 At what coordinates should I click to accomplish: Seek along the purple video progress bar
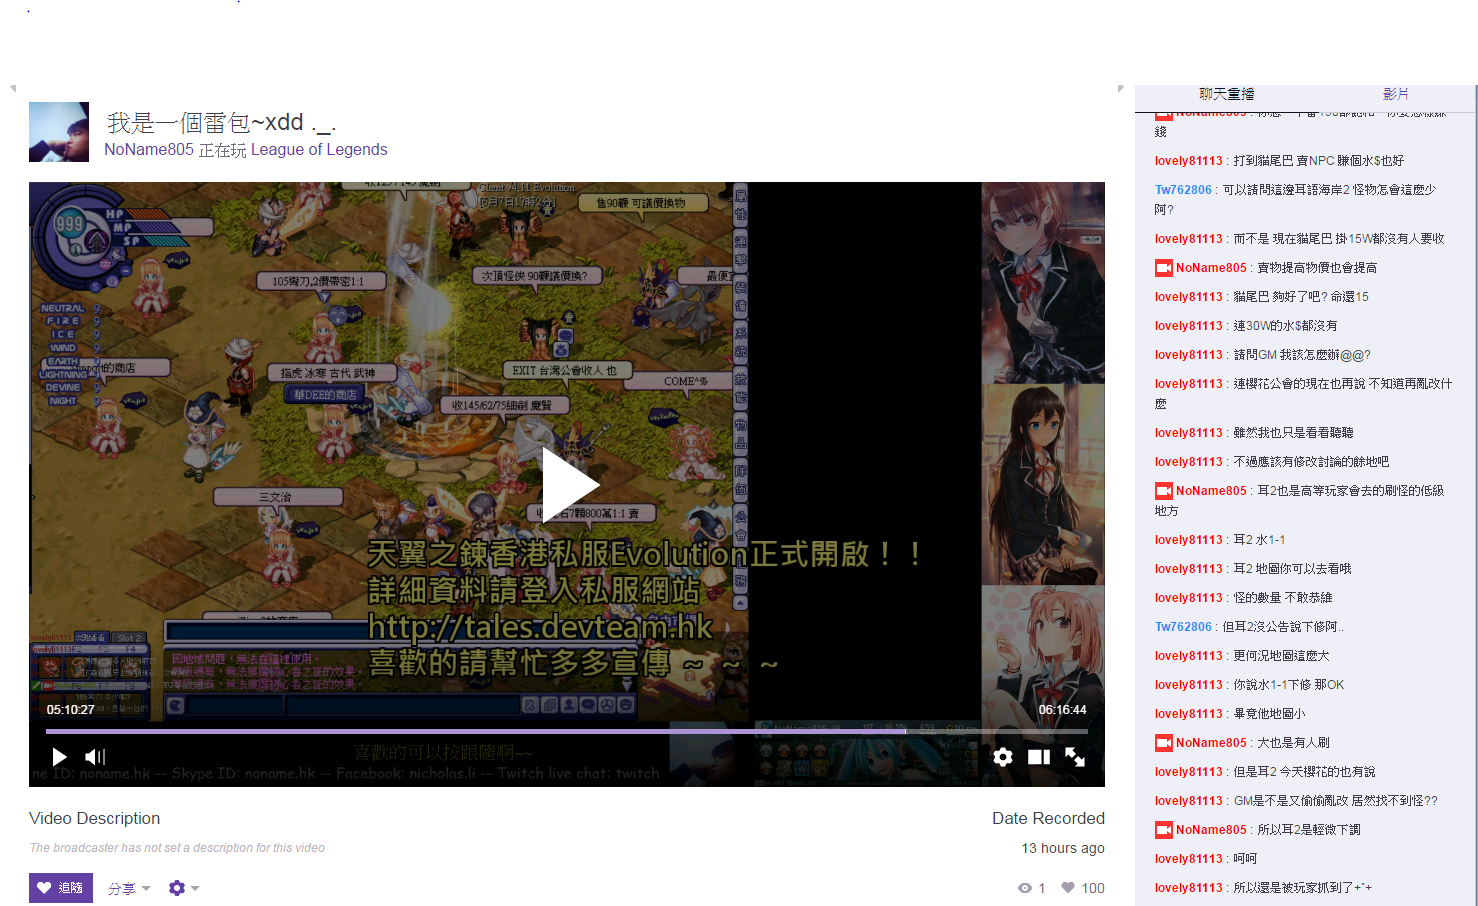coord(566,731)
